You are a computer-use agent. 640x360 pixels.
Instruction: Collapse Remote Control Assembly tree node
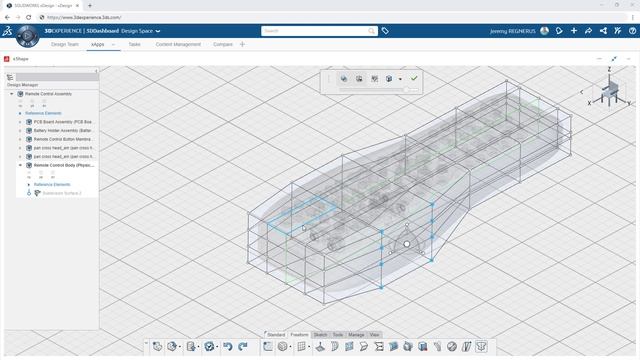click(11, 94)
